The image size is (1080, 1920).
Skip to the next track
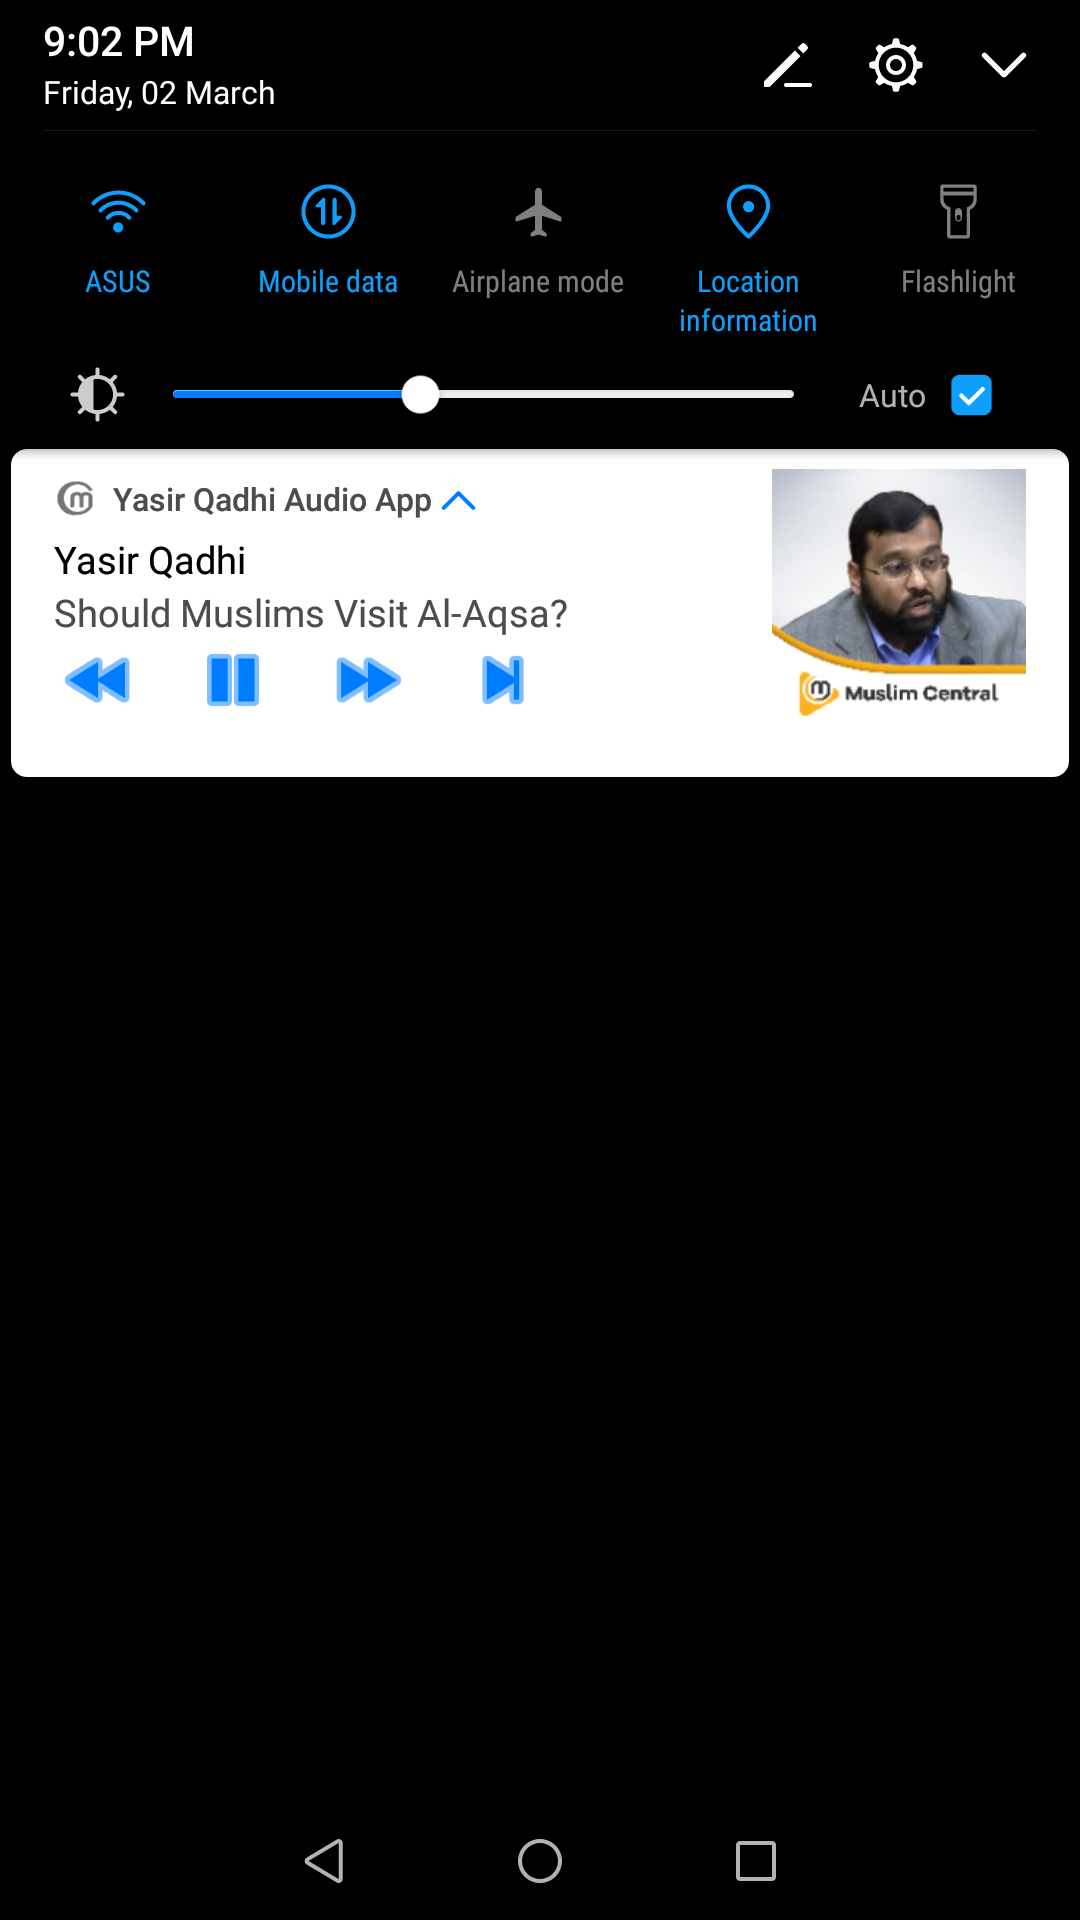pyautogui.click(x=503, y=680)
